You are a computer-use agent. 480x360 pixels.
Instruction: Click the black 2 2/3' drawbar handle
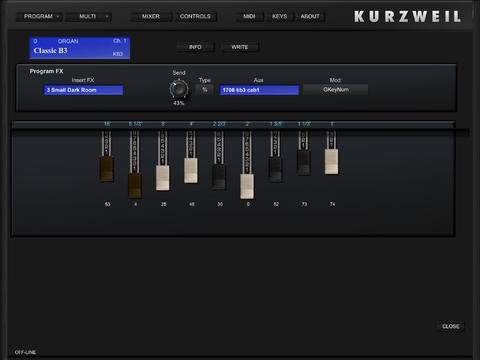[x=219, y=177]
